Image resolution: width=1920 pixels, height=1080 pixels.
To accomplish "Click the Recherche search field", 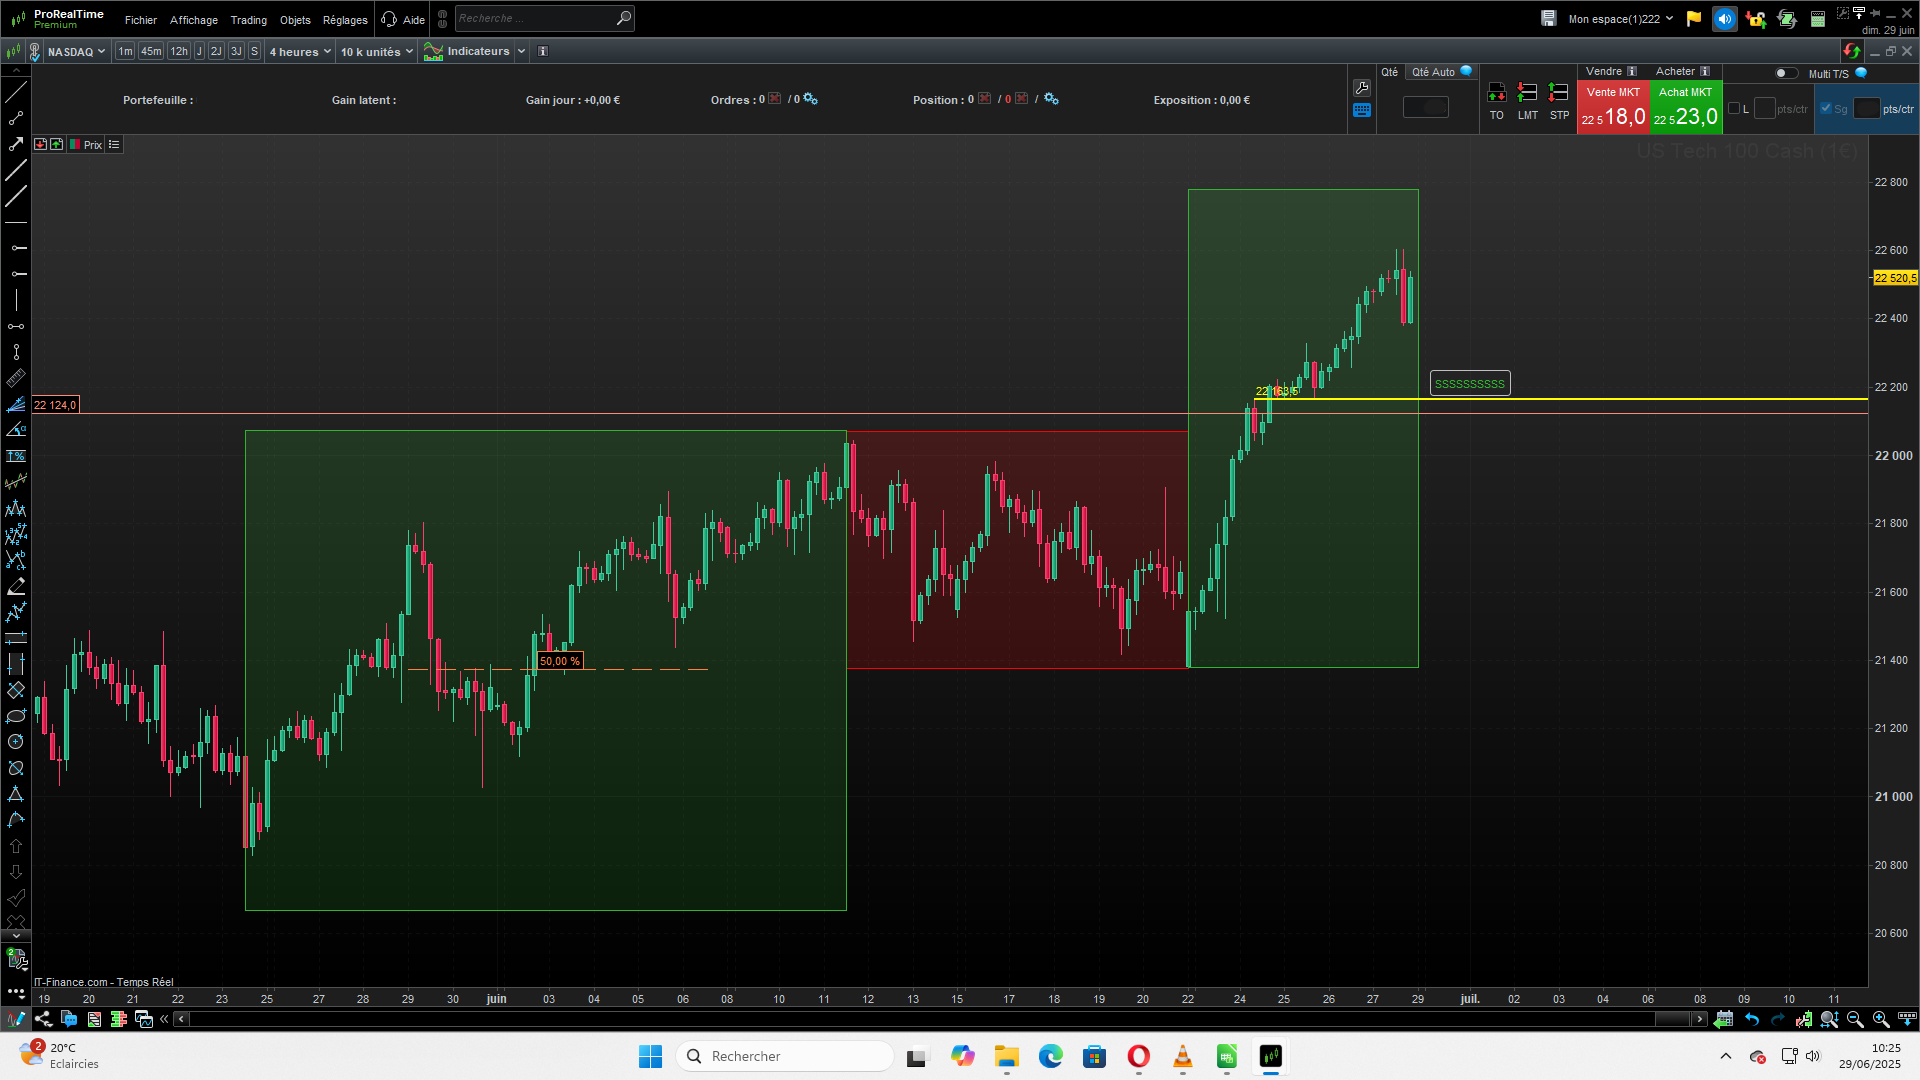I will [535, 18].
